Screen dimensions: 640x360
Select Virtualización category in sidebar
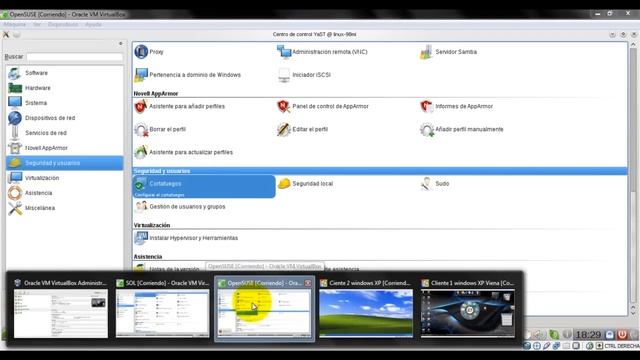click(64, 178)
